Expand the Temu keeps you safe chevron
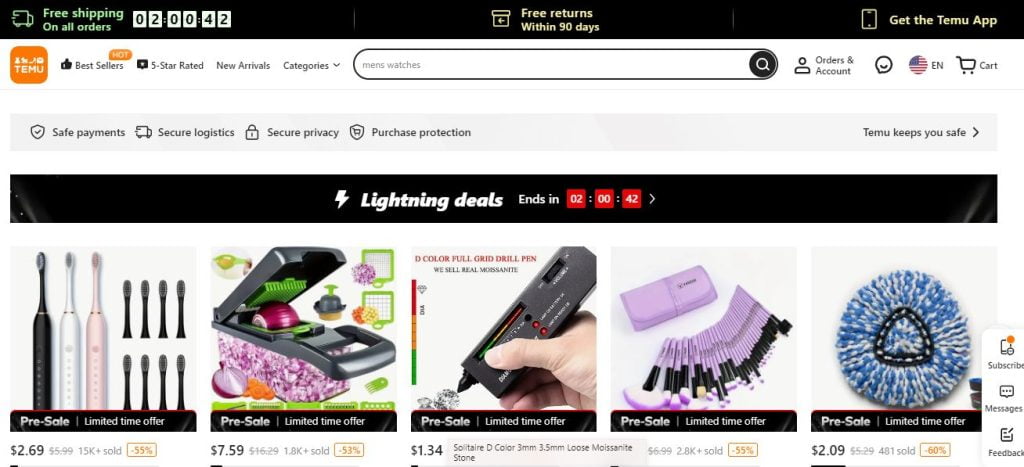 pyautogui.click(x=976, y=132)
